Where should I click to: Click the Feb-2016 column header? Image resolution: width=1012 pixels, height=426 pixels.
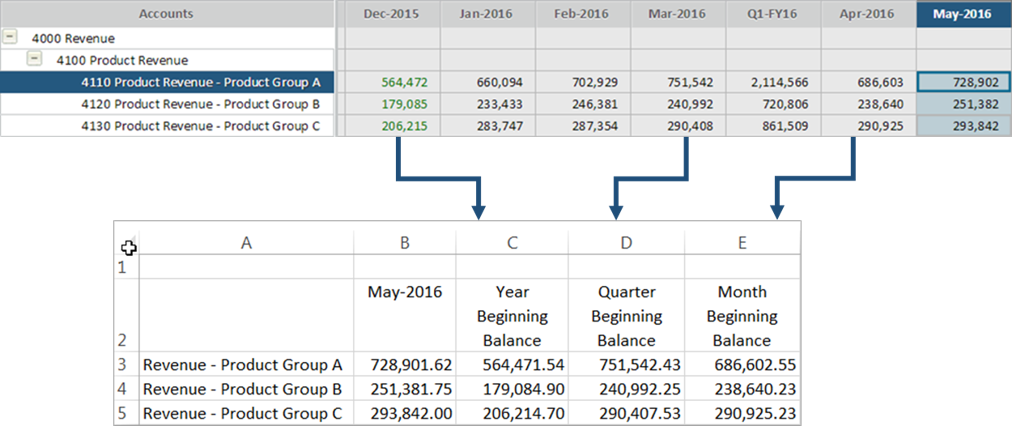click(x=583, y=14)
